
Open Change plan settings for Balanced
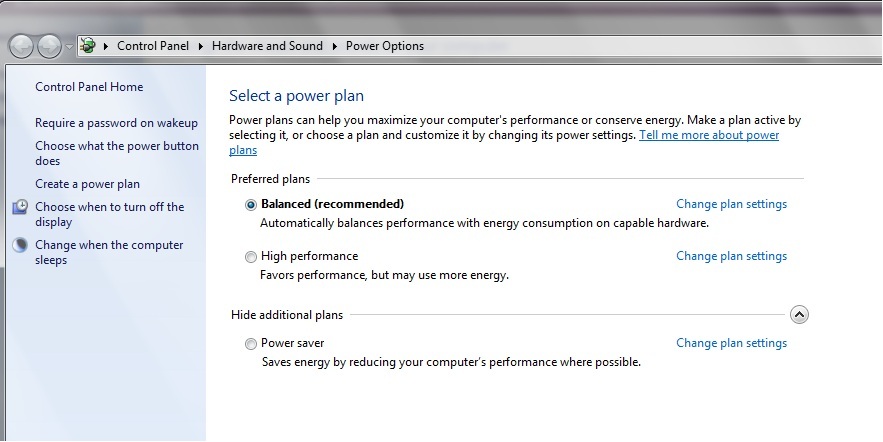pyautogui.click(x=732, y=204)
